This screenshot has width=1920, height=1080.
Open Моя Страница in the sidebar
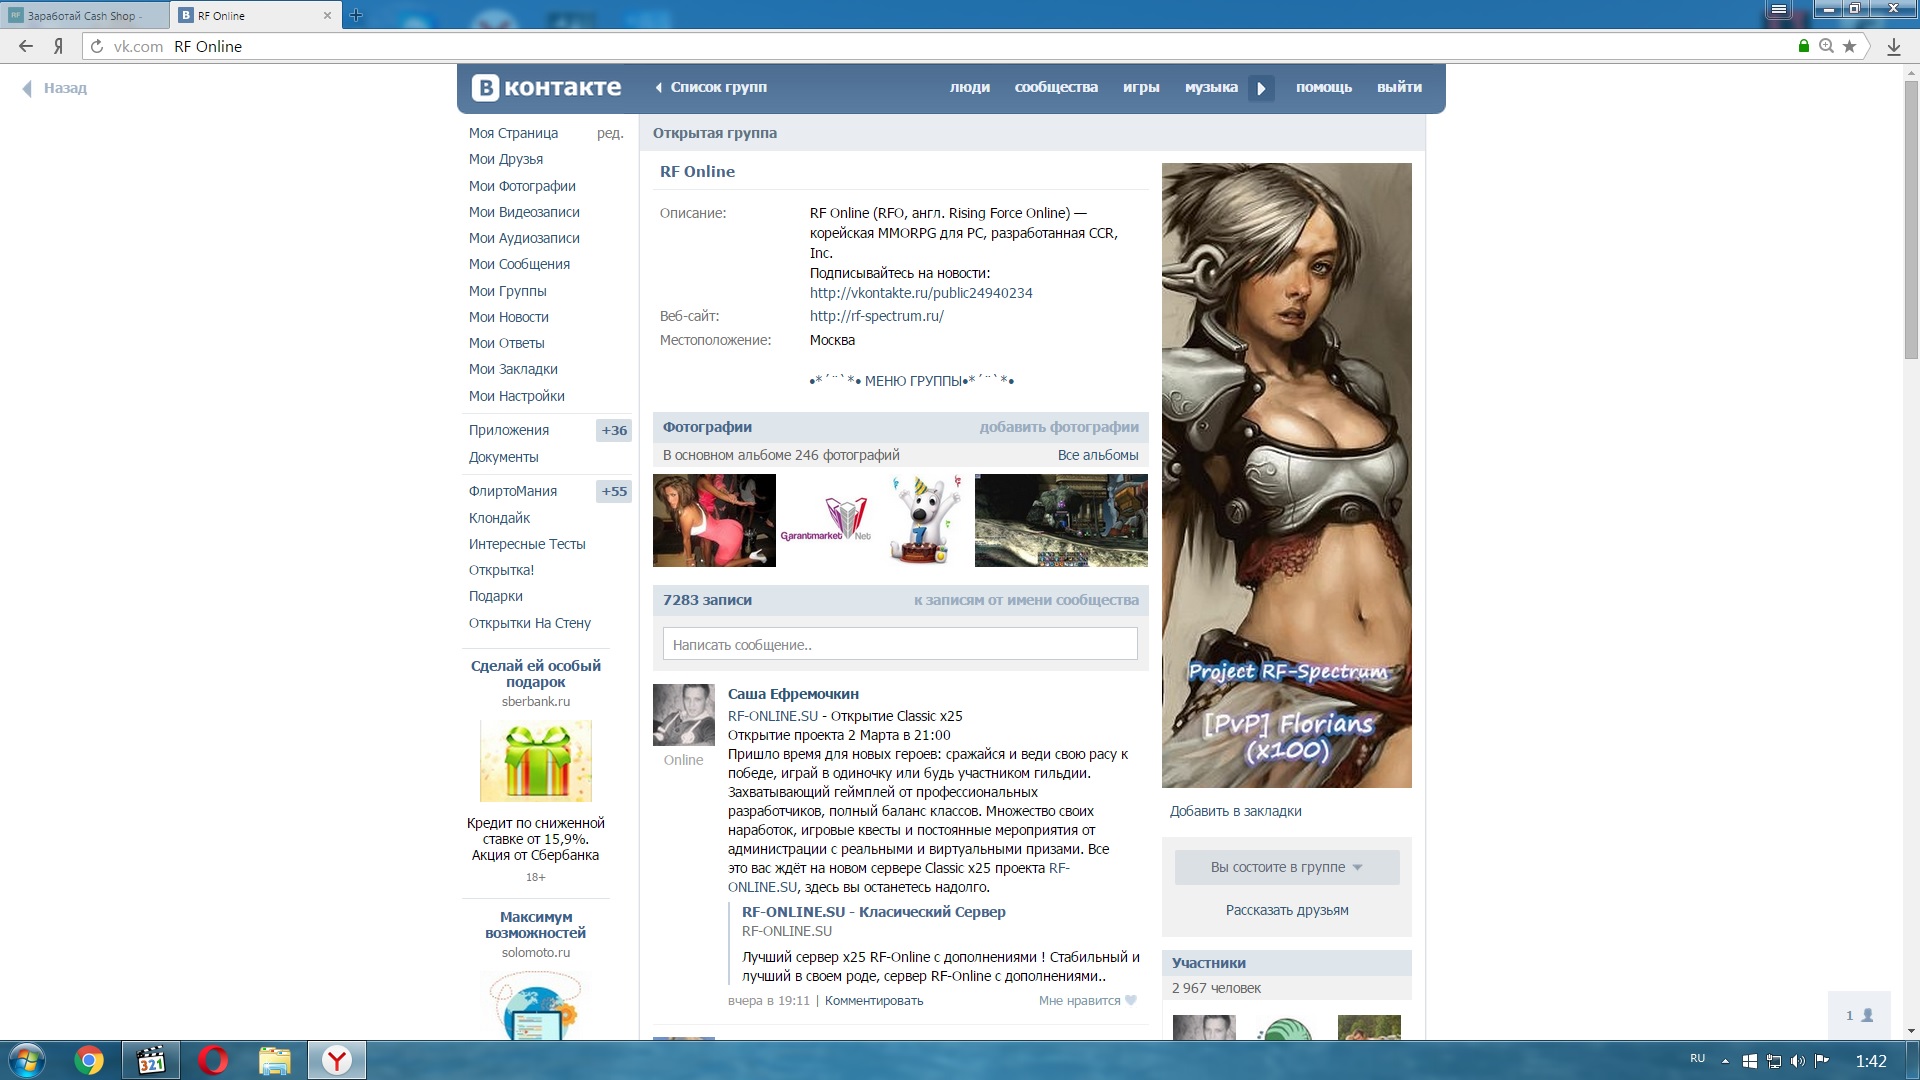click(x=514, y=133)
